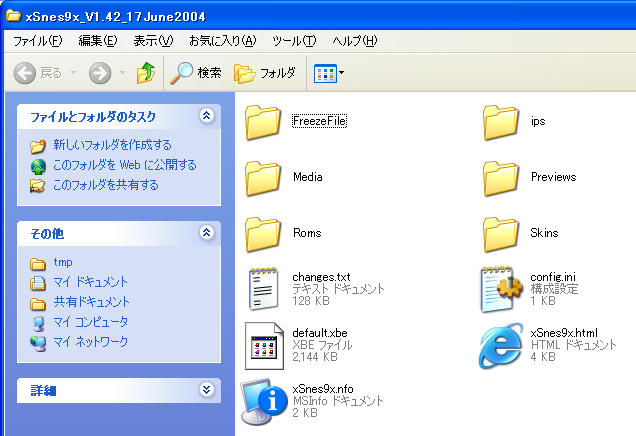This screenshot has height=436, width=636.
Task: Select the xSnes9x.nfo file name
Action: pos(323,389)
